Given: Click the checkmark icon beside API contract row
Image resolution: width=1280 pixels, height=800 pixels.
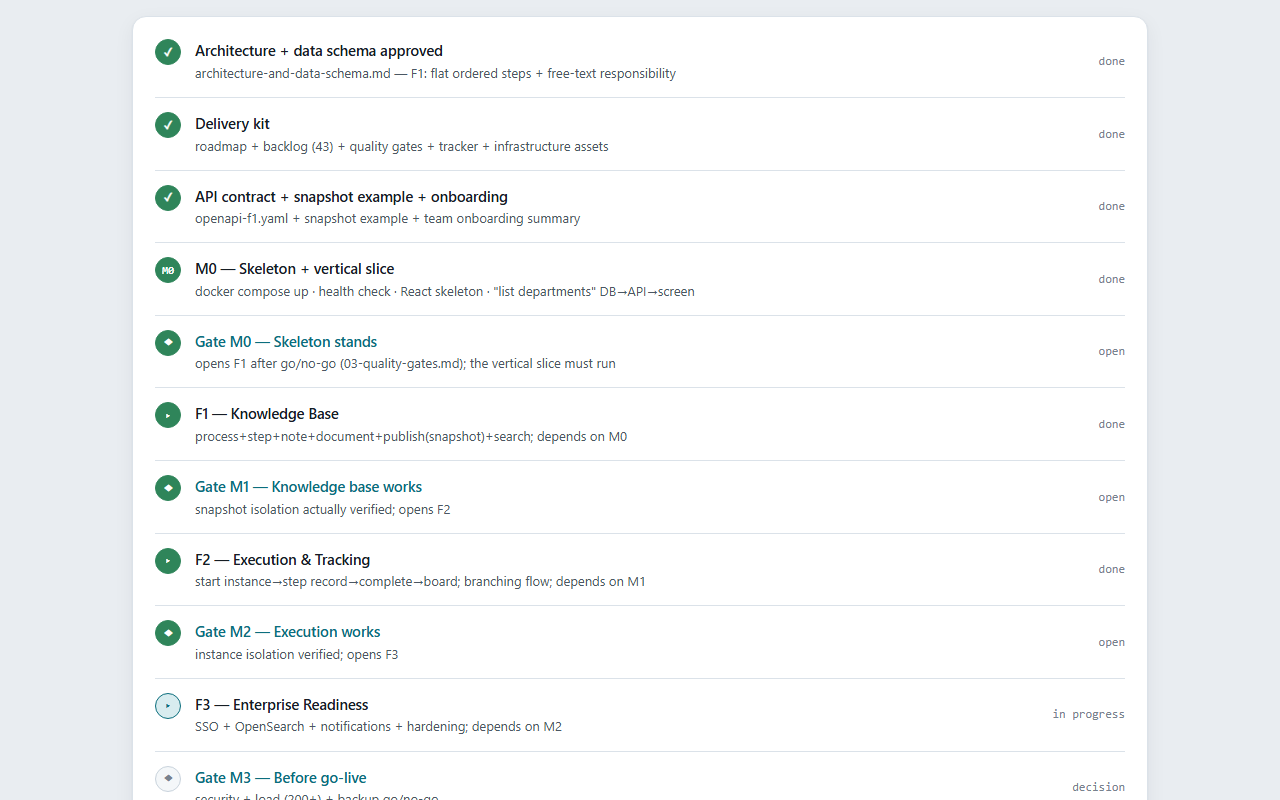Looking at the screenshot, I should click(168, 198).
